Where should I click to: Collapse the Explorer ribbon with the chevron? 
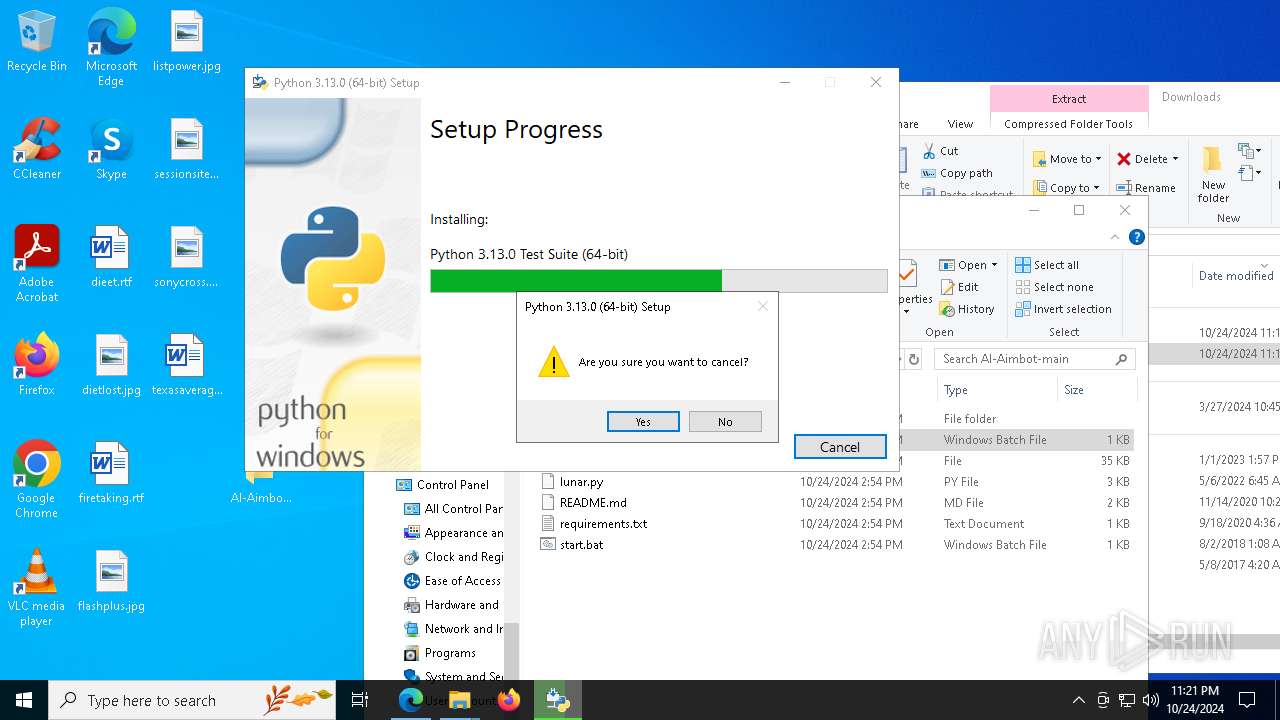pos(1115,238)
